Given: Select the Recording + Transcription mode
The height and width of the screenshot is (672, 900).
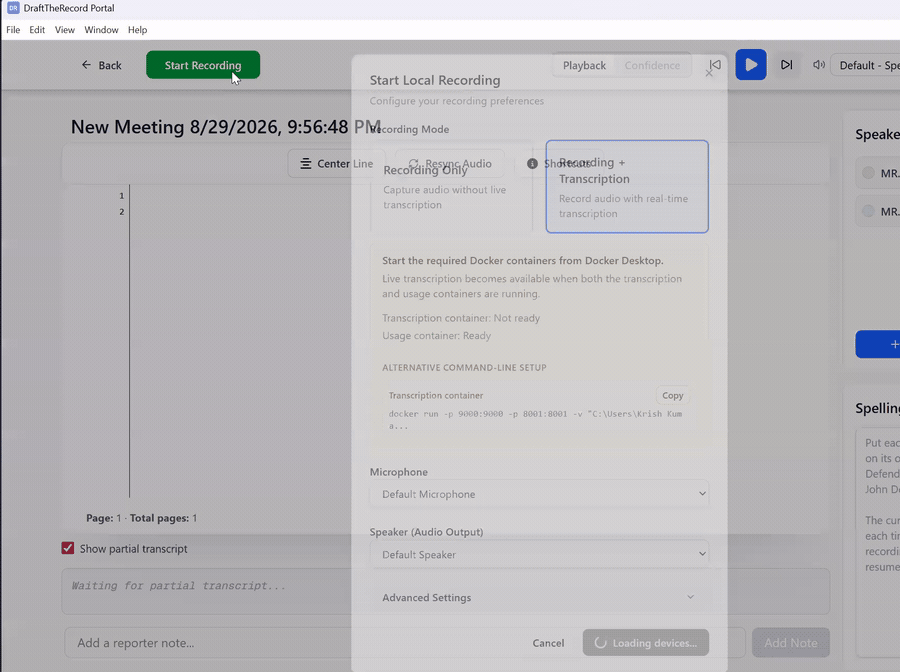Looking at the screenshot, I should 627,187.
